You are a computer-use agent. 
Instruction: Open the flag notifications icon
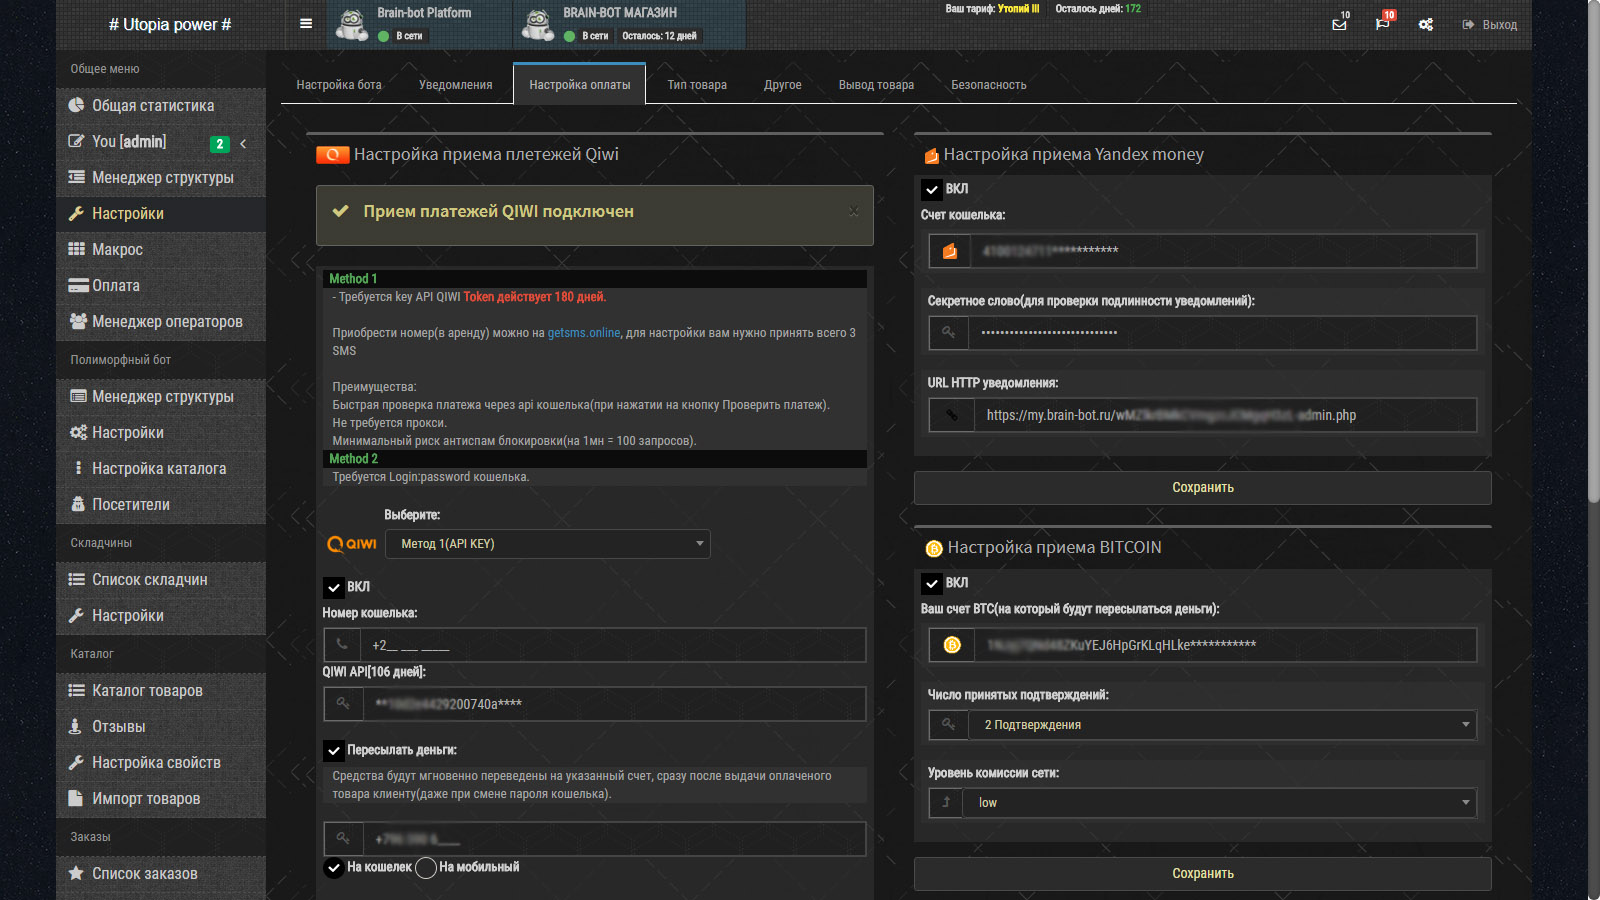click(x=1382, y=24)
